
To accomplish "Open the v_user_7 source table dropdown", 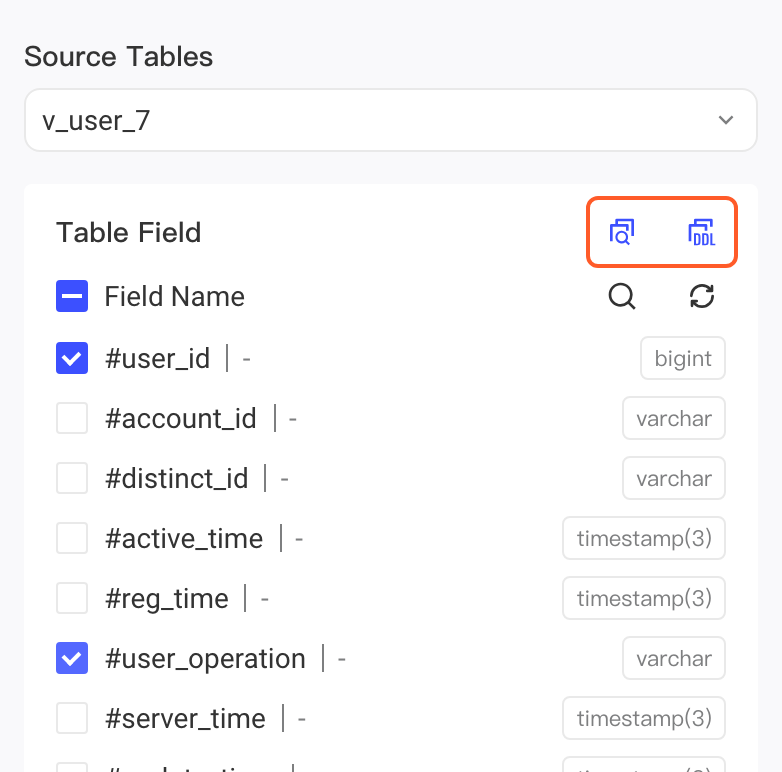I will pos(391,120).
